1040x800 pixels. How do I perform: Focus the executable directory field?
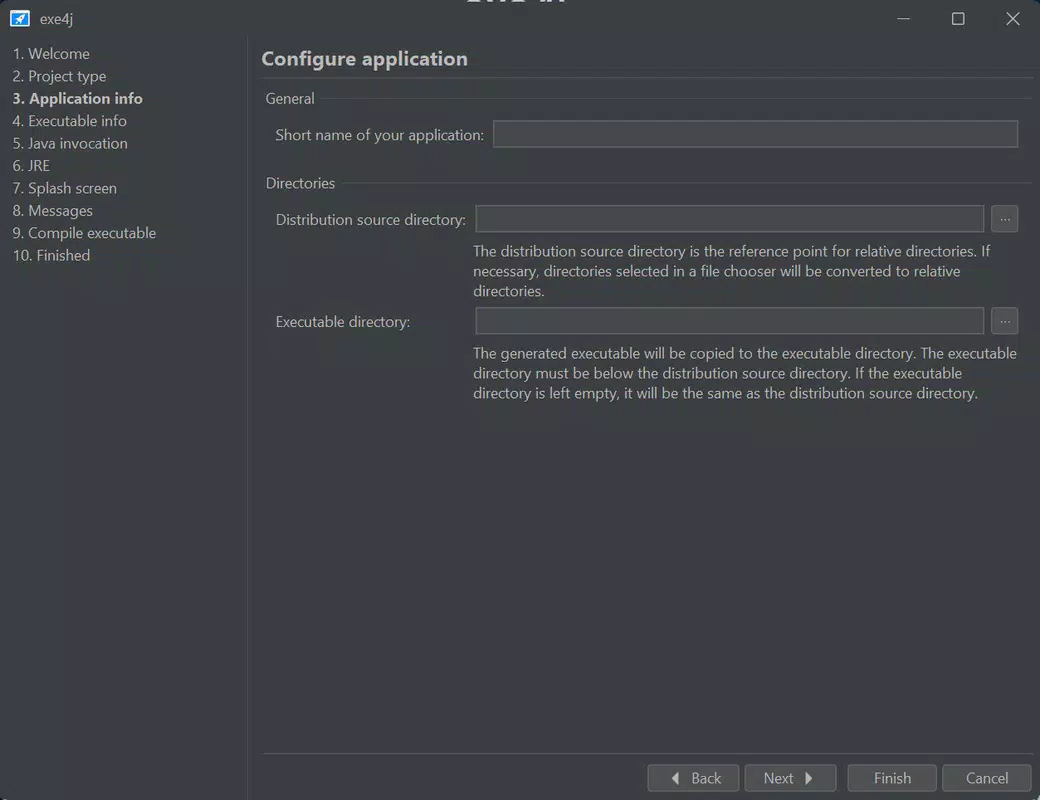pyautogui.click(x=730, y=321)
